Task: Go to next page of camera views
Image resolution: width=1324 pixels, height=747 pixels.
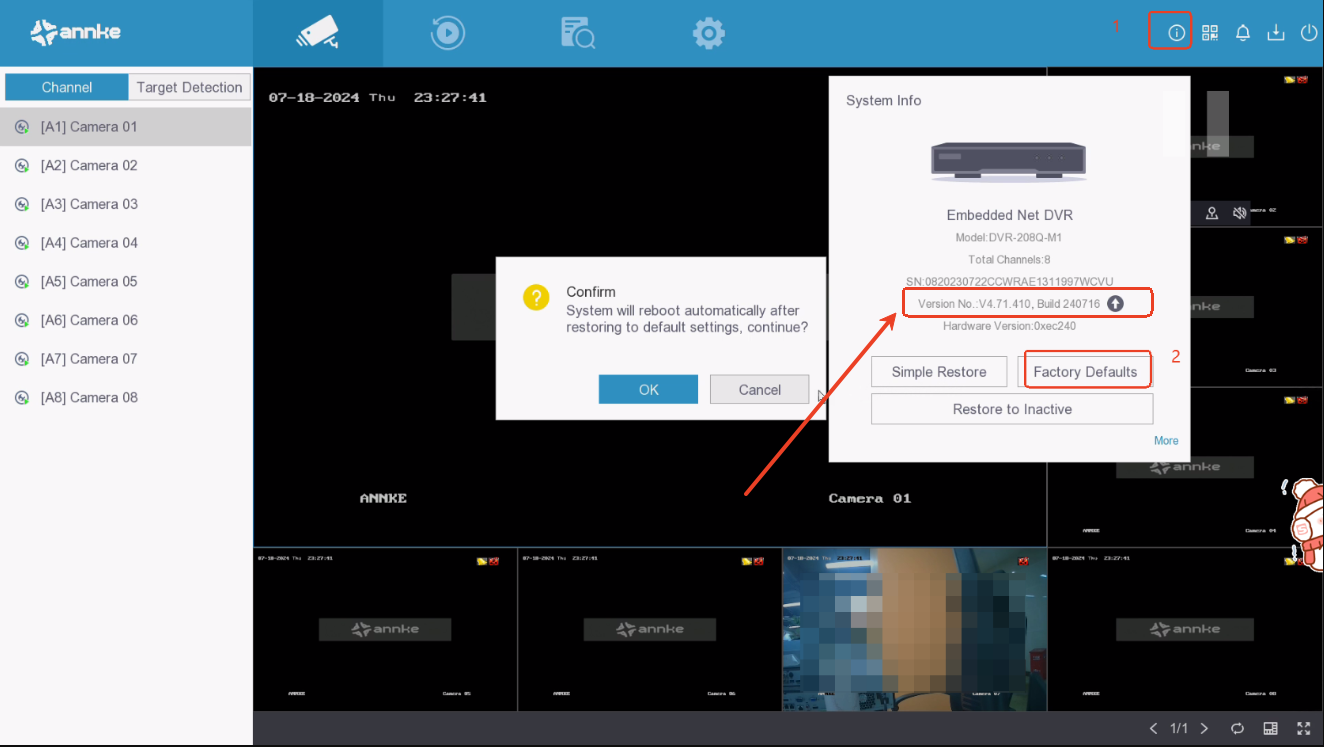Action: click(x=1204, y=728)
